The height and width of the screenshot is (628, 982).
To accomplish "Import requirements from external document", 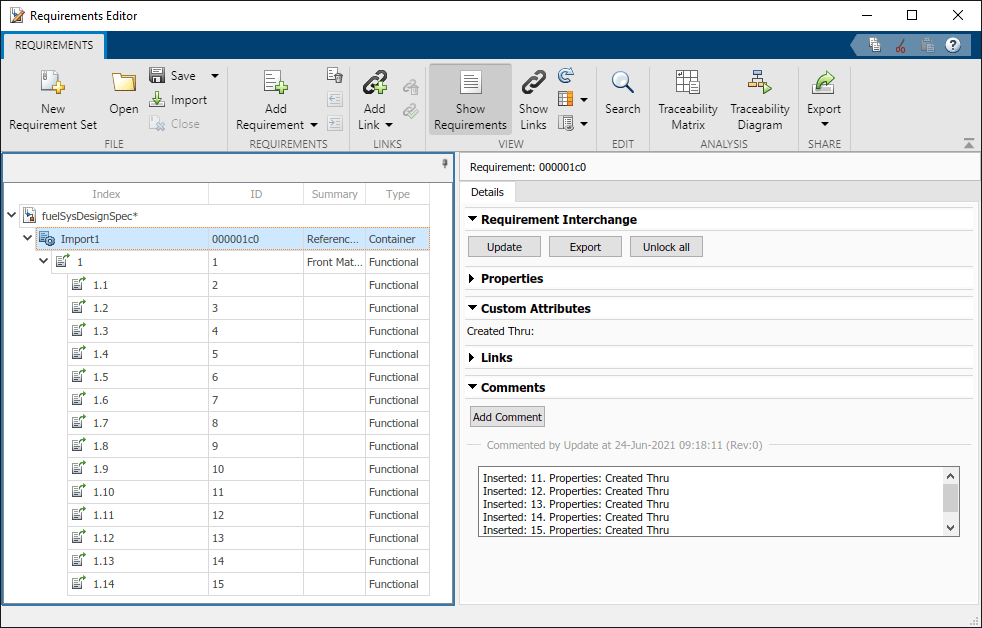I will point(184,100).
